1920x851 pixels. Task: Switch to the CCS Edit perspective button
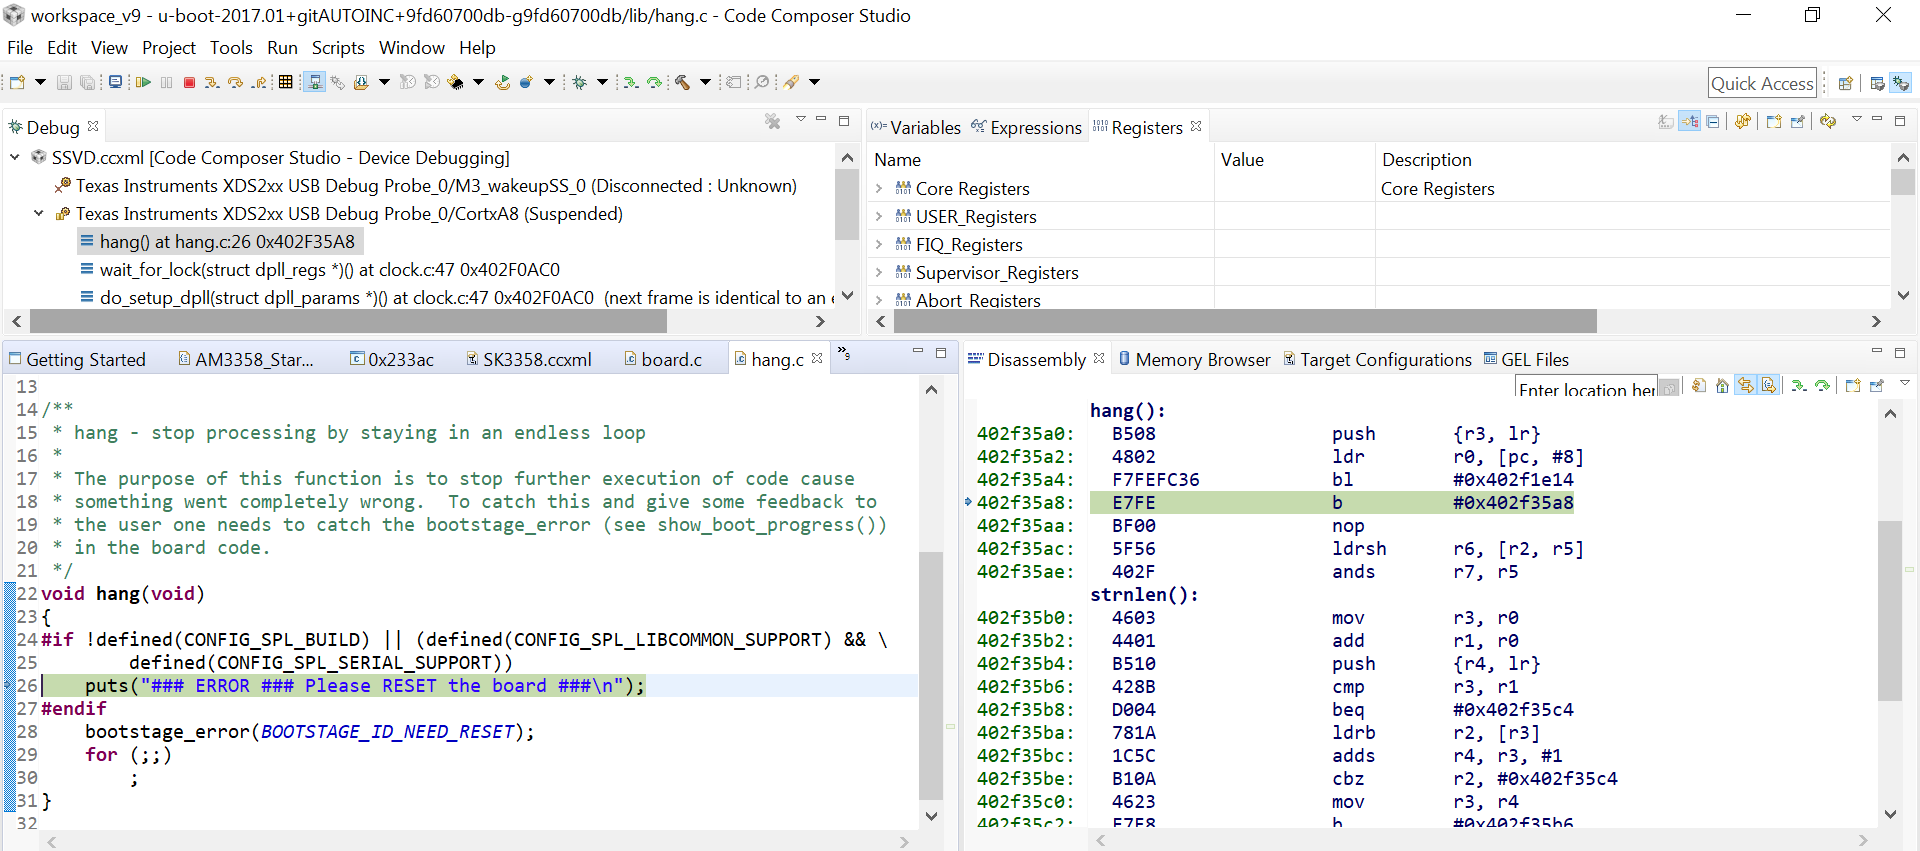1877,83
